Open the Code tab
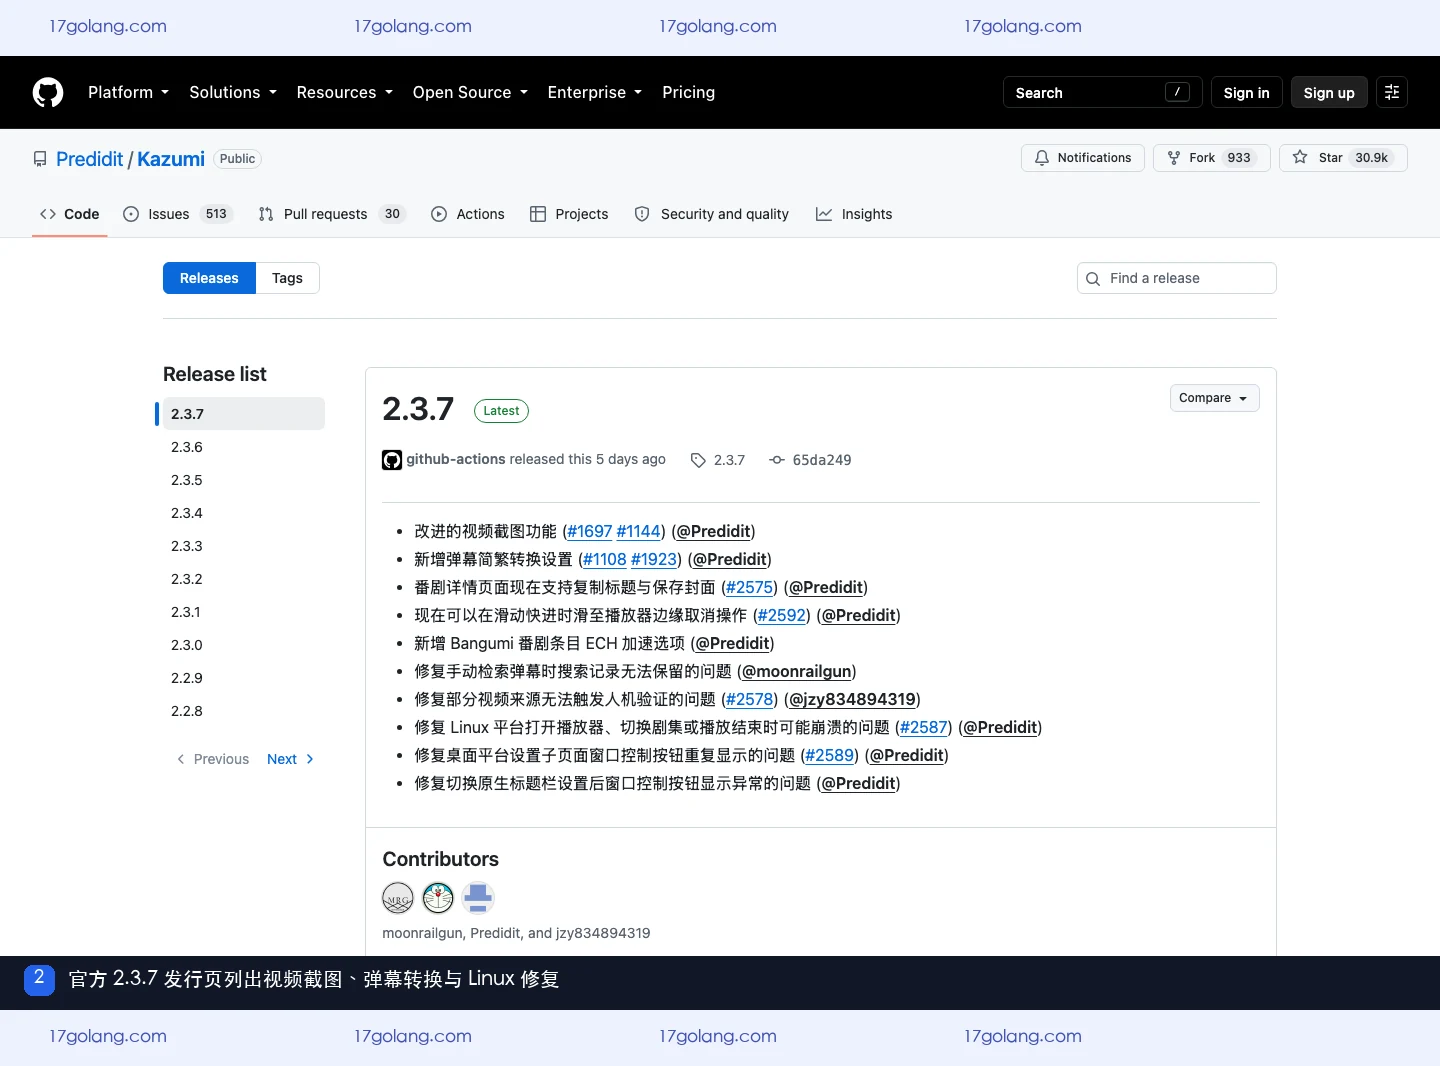The height and width of the screenshot is (1066, 1440). [x=70, y=214]
